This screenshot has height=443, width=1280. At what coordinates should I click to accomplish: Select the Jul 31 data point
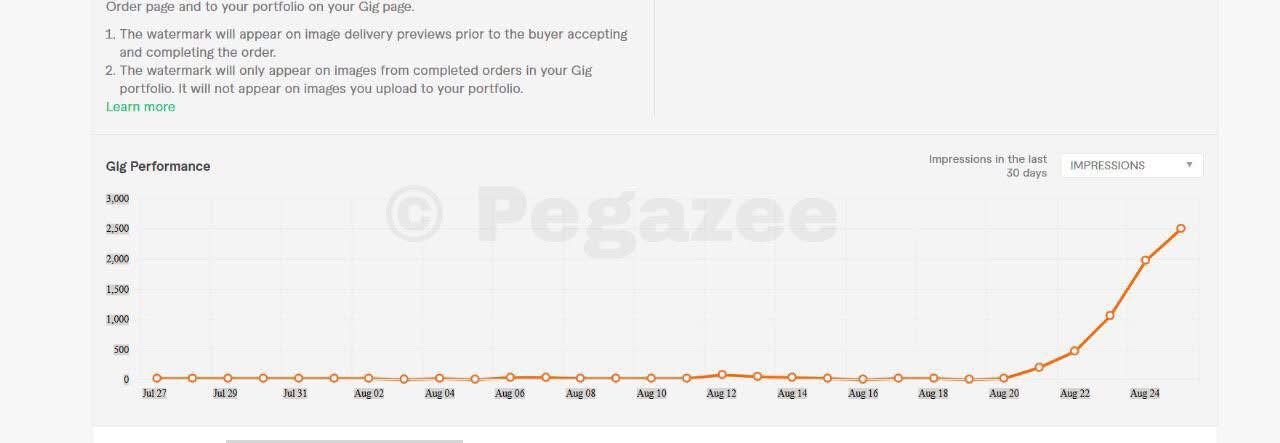coord(298,378)
